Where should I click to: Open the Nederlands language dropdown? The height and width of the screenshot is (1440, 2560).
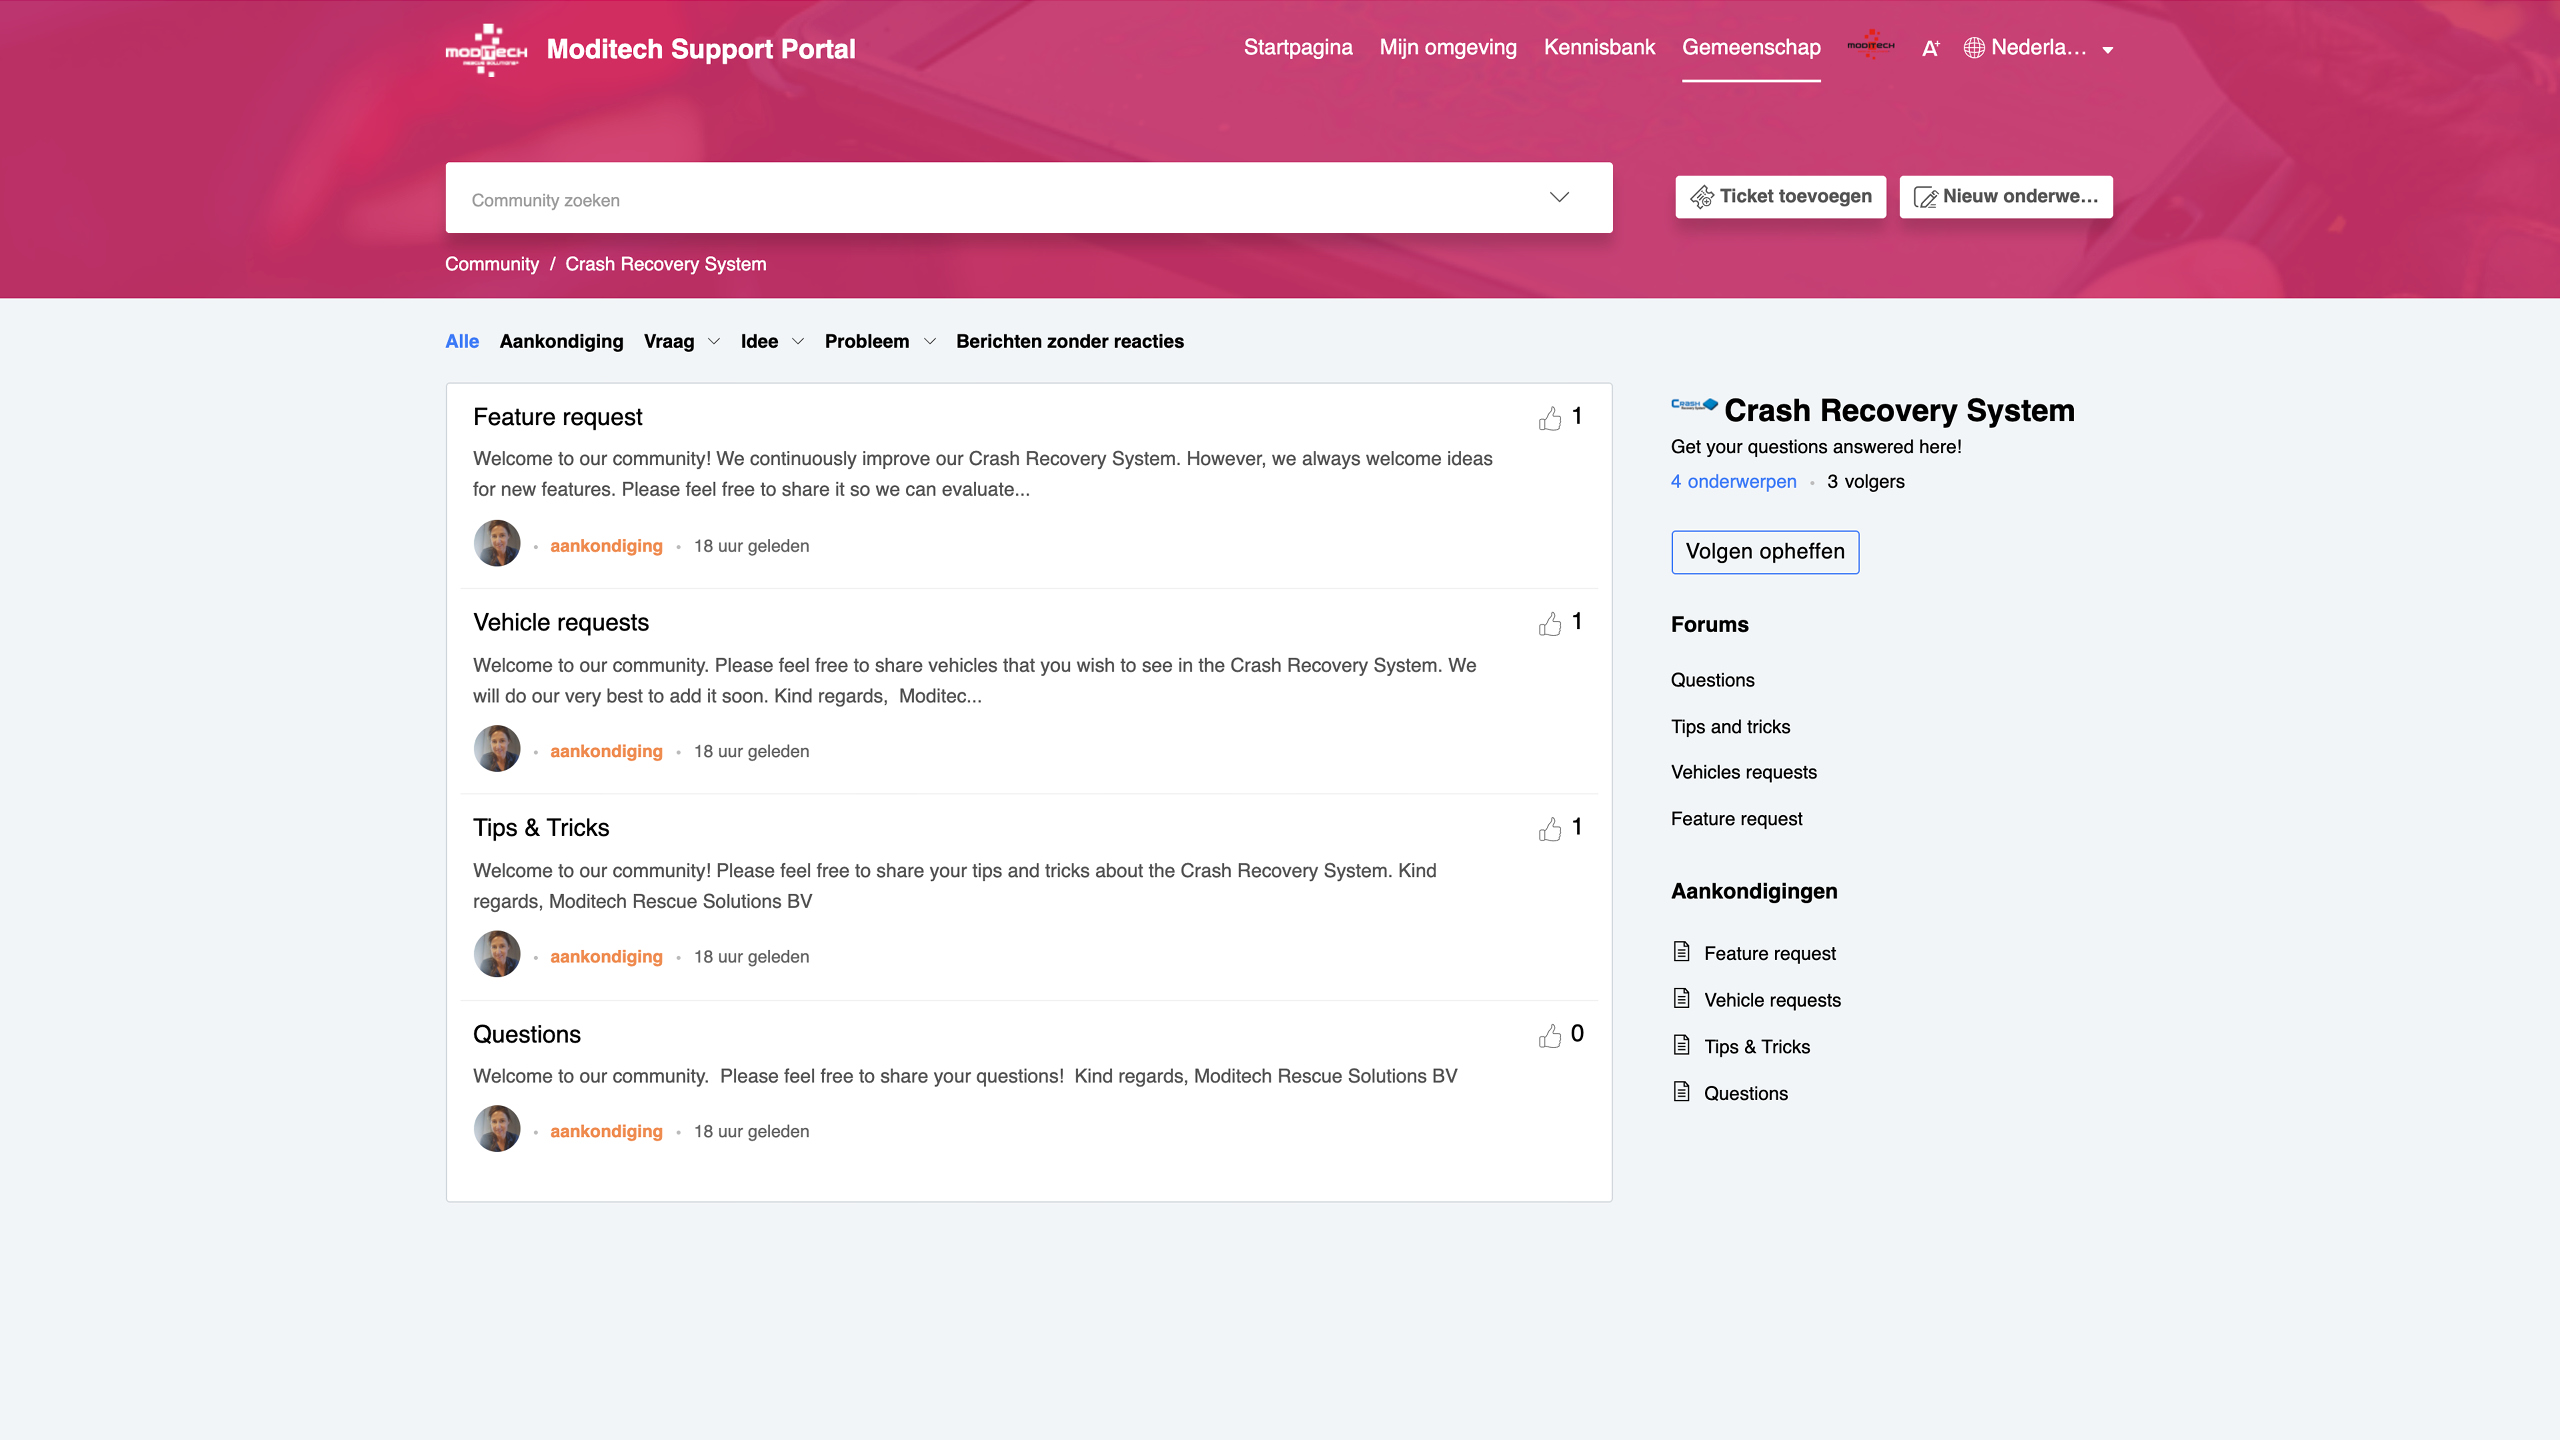click(x=2038, y=48)
